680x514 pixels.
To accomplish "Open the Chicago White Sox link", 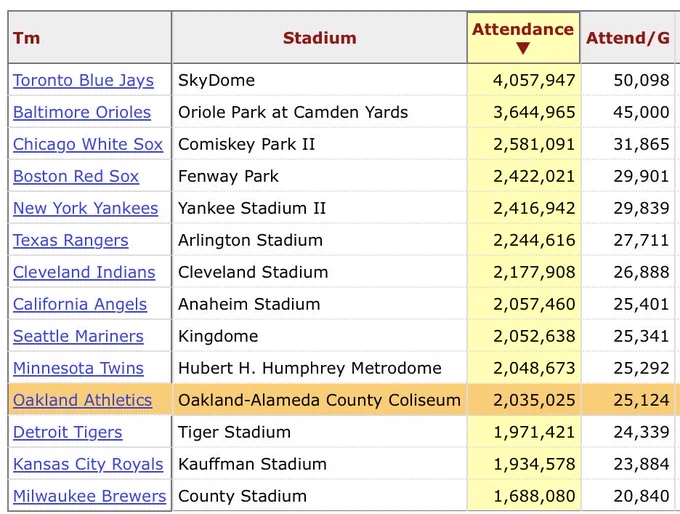I will pyautogui.click(x=88, y=144).
